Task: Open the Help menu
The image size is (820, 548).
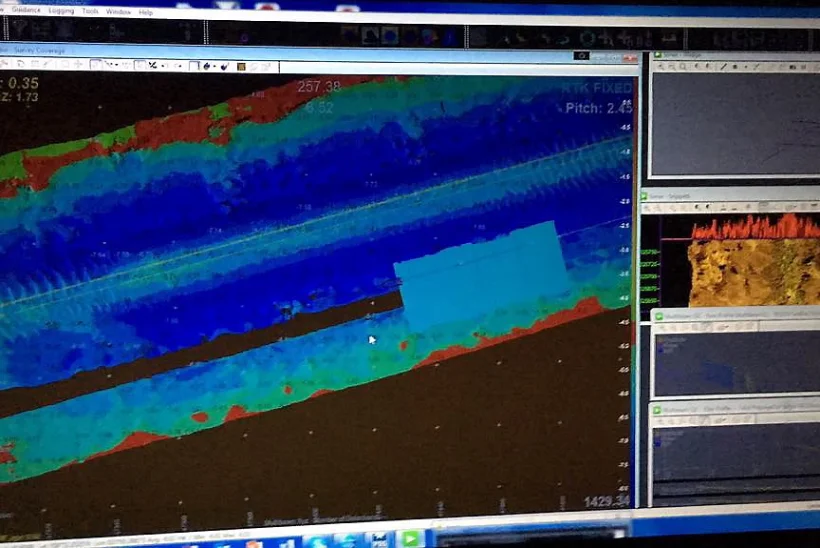Action: pos(146,13)
